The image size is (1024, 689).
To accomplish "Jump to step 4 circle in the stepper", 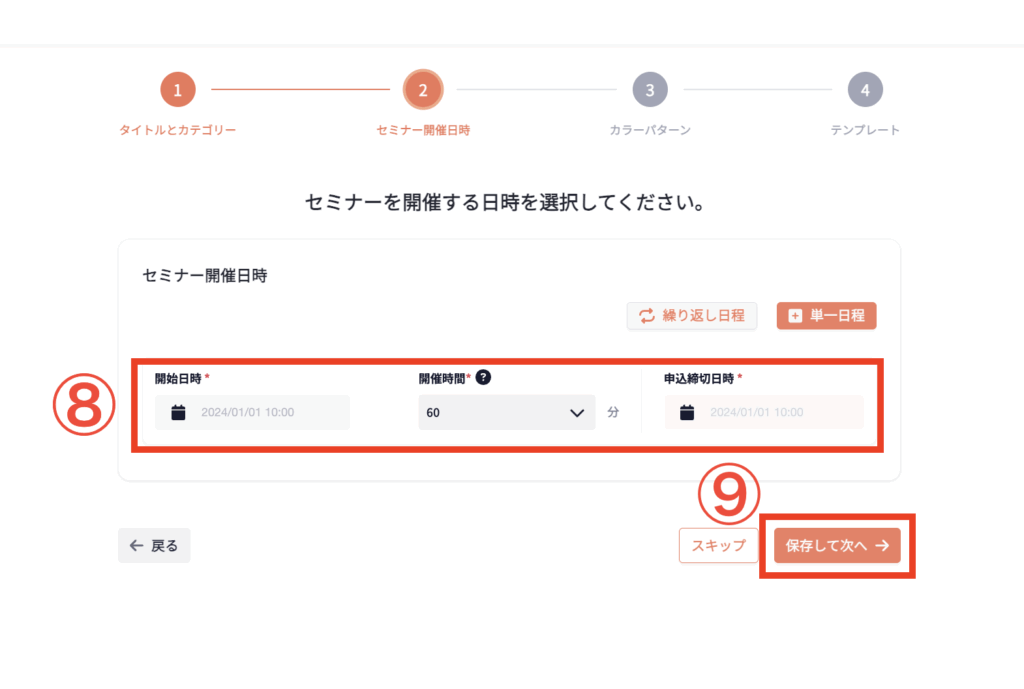I will [865, 90].
